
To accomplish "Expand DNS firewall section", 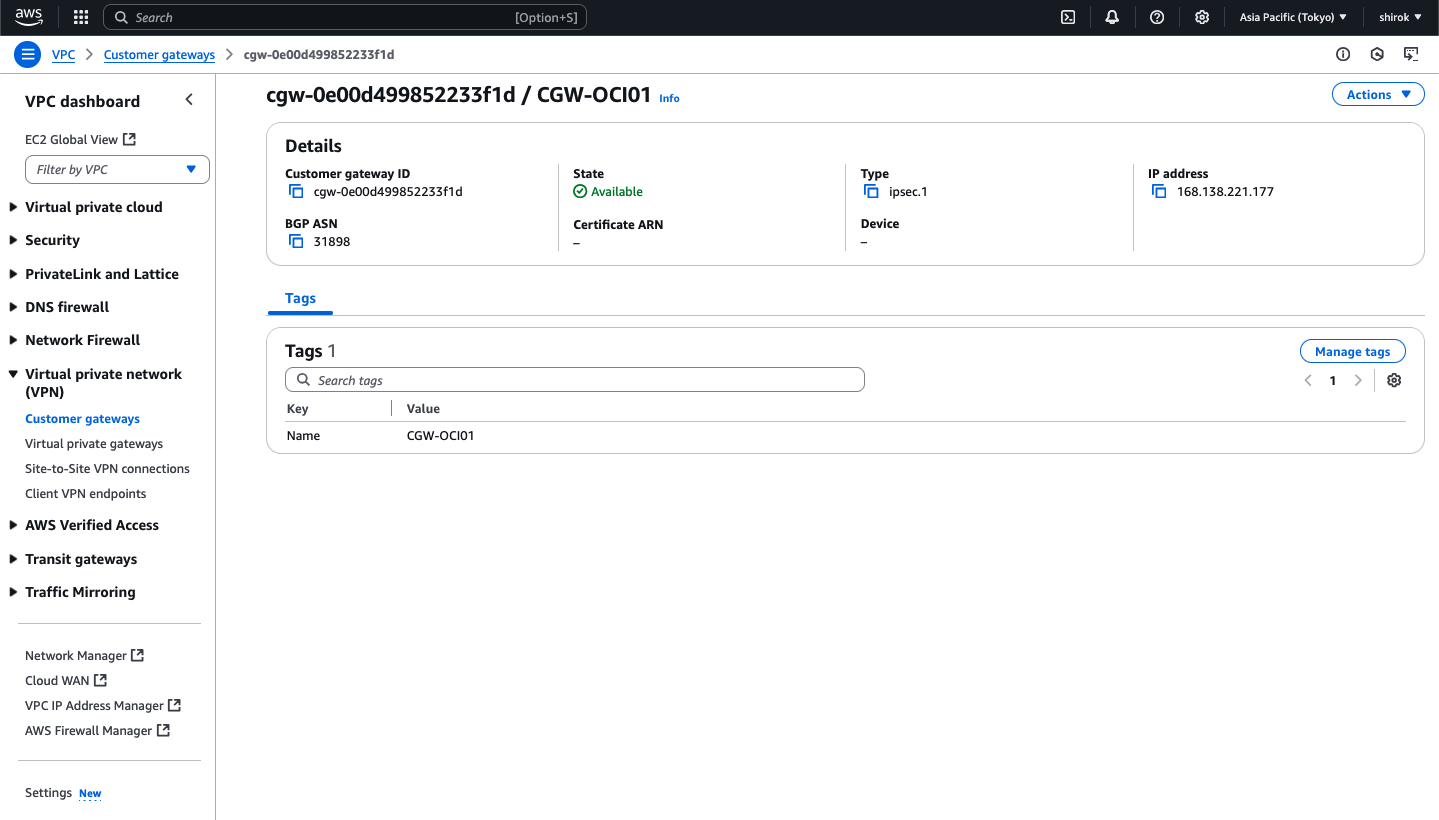I will click(x=14, y=307).
